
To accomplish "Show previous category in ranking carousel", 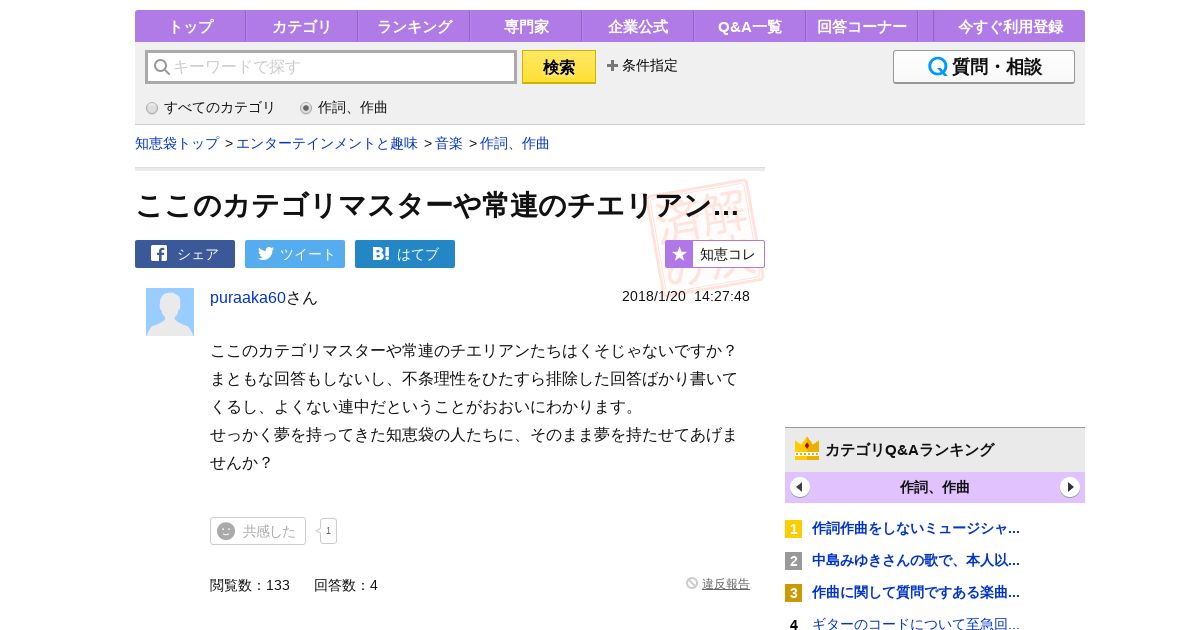I will pos(800,487).
